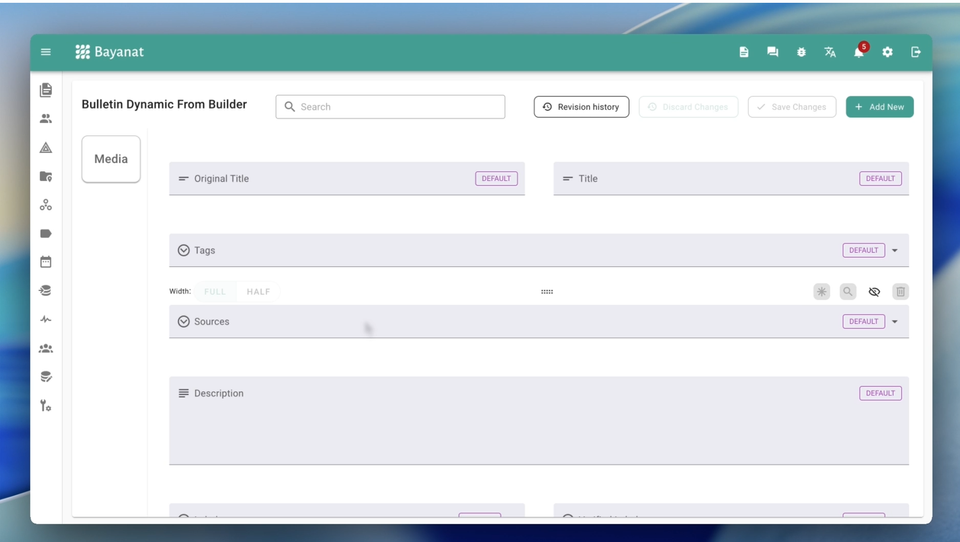Click DEFAULT badge on Tags field
Viewport: 960px width, 542px height.
[x=863, y=250]
